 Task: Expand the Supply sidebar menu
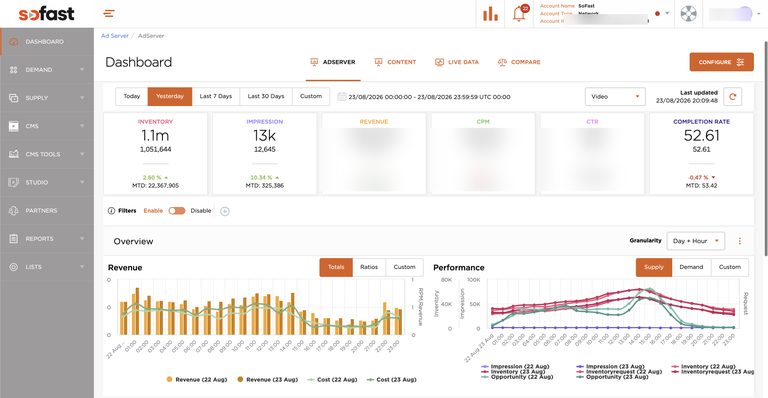point(82,98)
